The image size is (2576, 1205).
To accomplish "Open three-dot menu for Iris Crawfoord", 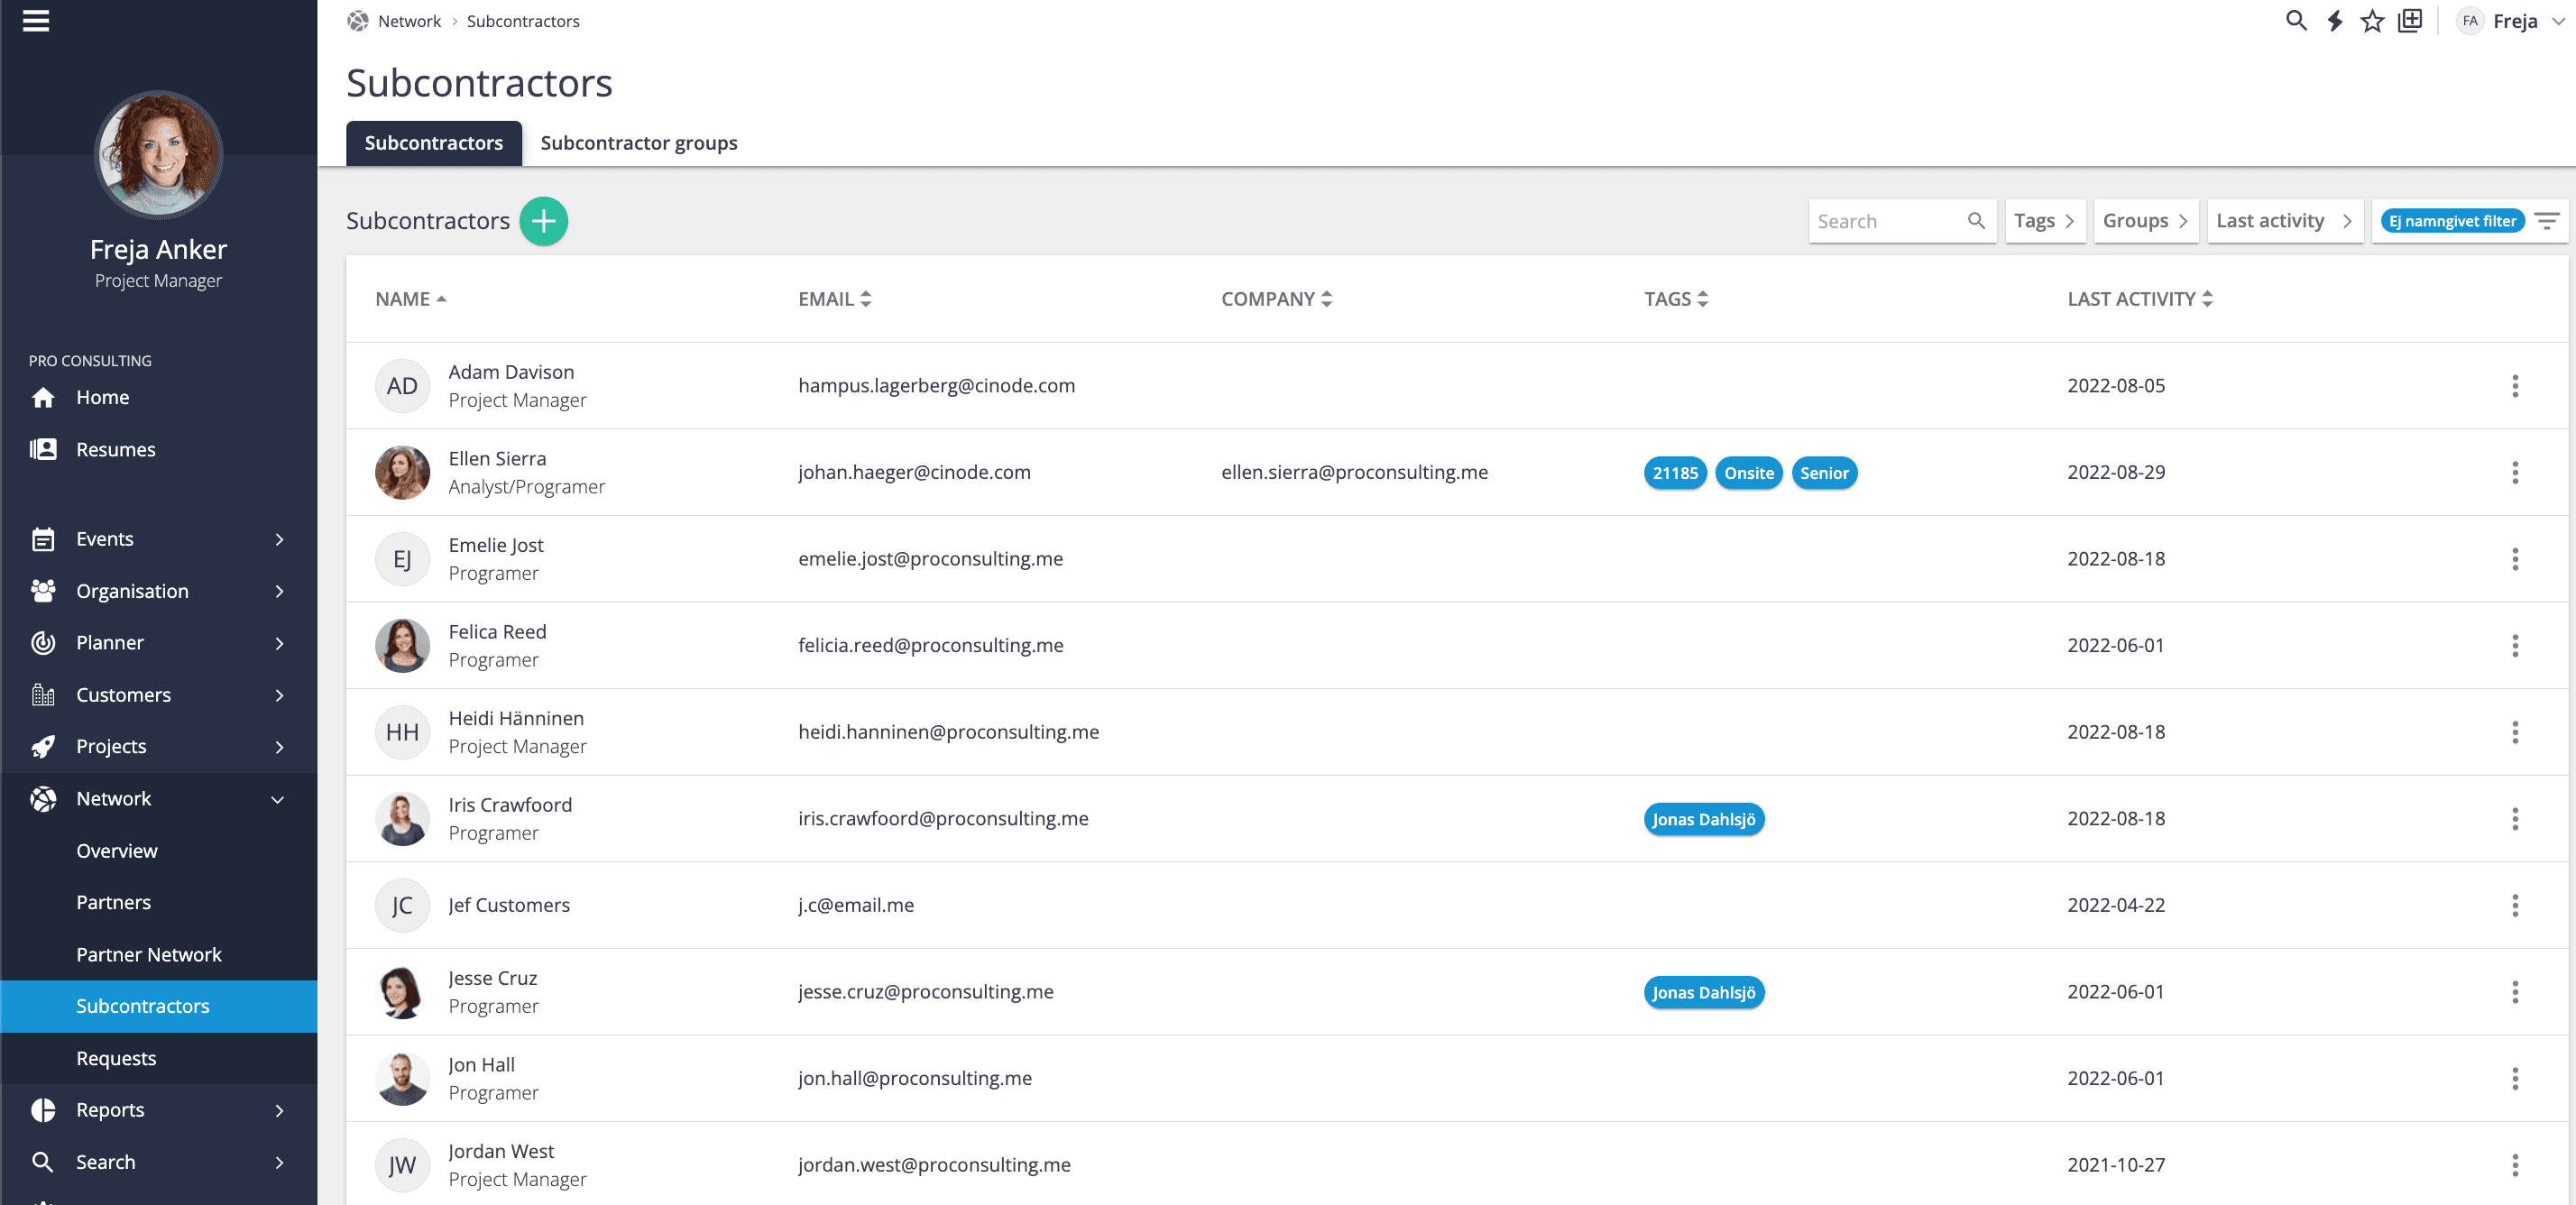I will 2514,819.
